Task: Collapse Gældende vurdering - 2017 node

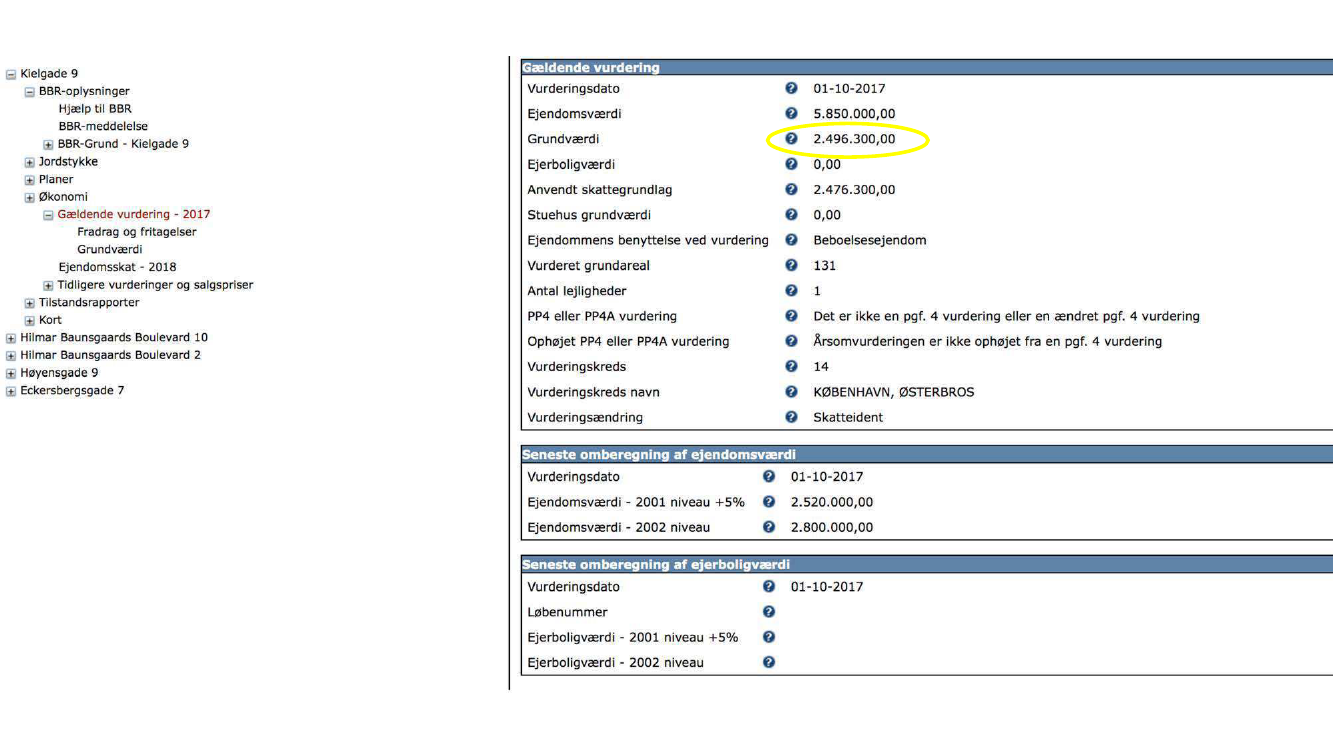Action: (x=48, y=215)
